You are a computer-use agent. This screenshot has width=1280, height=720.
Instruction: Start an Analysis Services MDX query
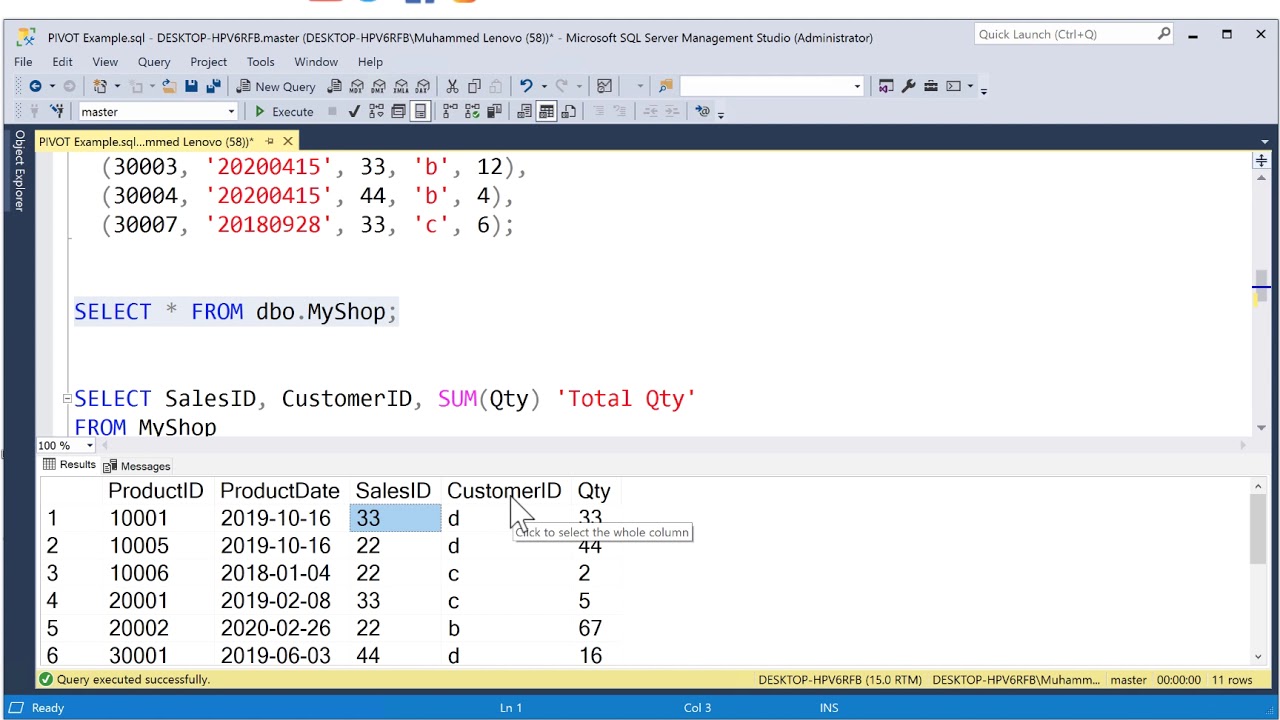pyautogui.click(x=357, y=86)
